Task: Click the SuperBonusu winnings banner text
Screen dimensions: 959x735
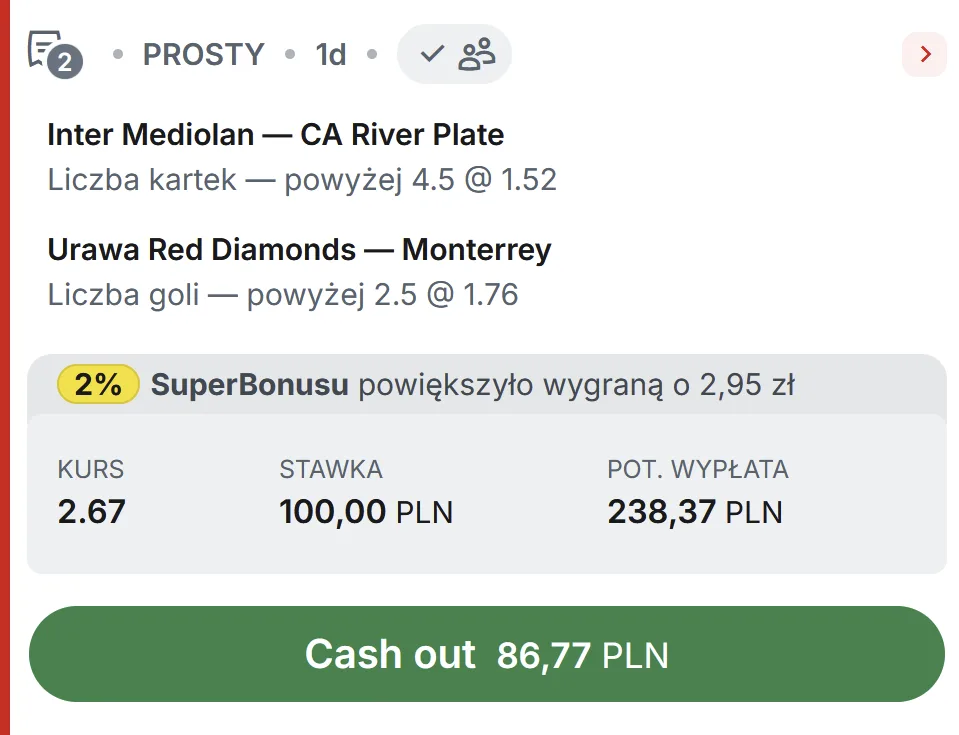Action: [x=473, y=385]
